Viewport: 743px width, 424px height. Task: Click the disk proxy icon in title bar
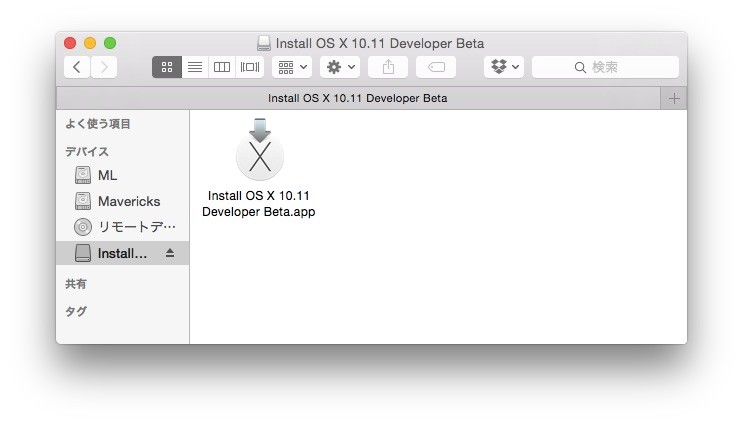coord(264,43)
